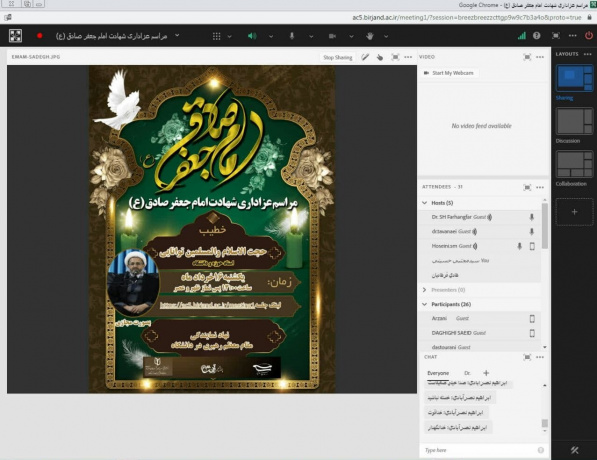Maximize the Chat pod
Image resolution: width=597 pixels, height=460 pixels.
click(x=527, y=357)
